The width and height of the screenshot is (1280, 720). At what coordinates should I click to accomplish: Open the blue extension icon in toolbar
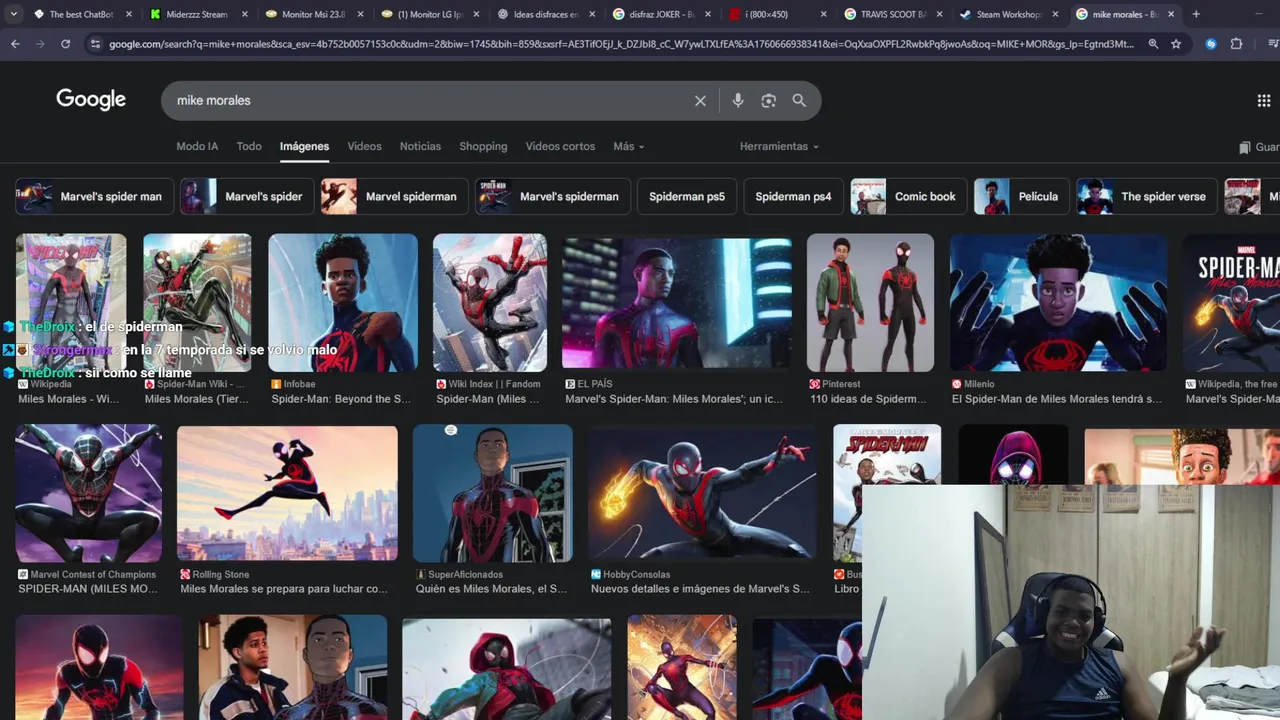(x=1211, y=44)
